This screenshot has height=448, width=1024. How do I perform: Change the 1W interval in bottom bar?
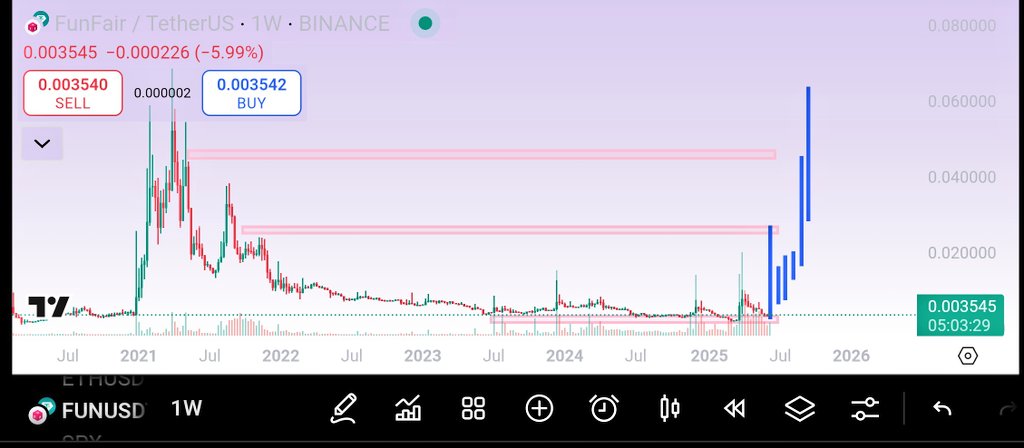(x=187, y=409)
